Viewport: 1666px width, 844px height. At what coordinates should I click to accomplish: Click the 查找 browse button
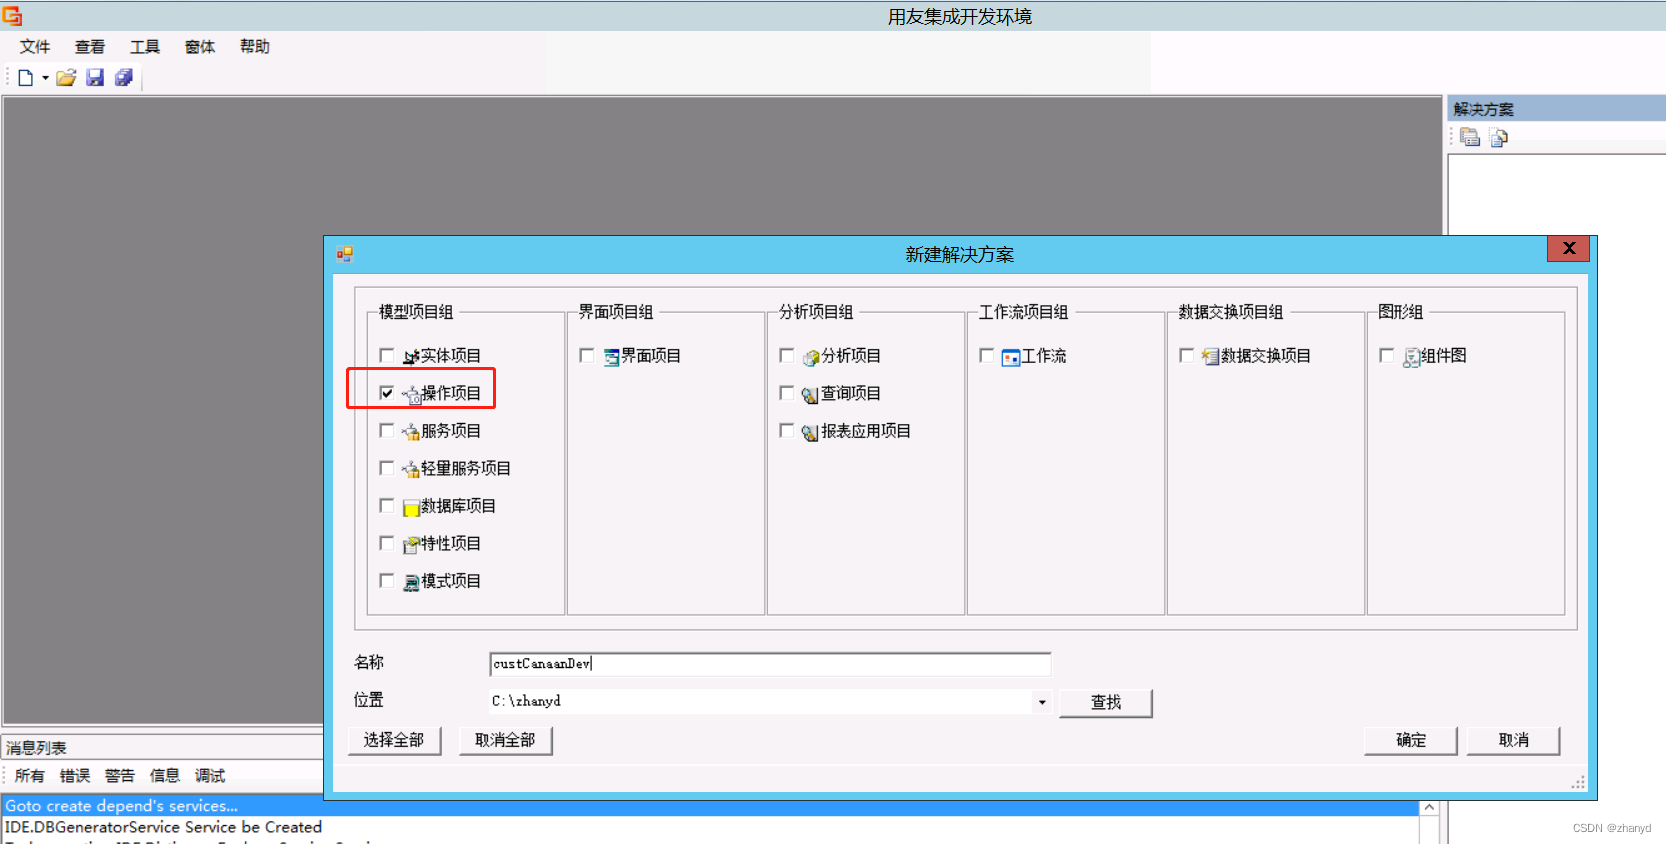click(x=1106, y=703)
